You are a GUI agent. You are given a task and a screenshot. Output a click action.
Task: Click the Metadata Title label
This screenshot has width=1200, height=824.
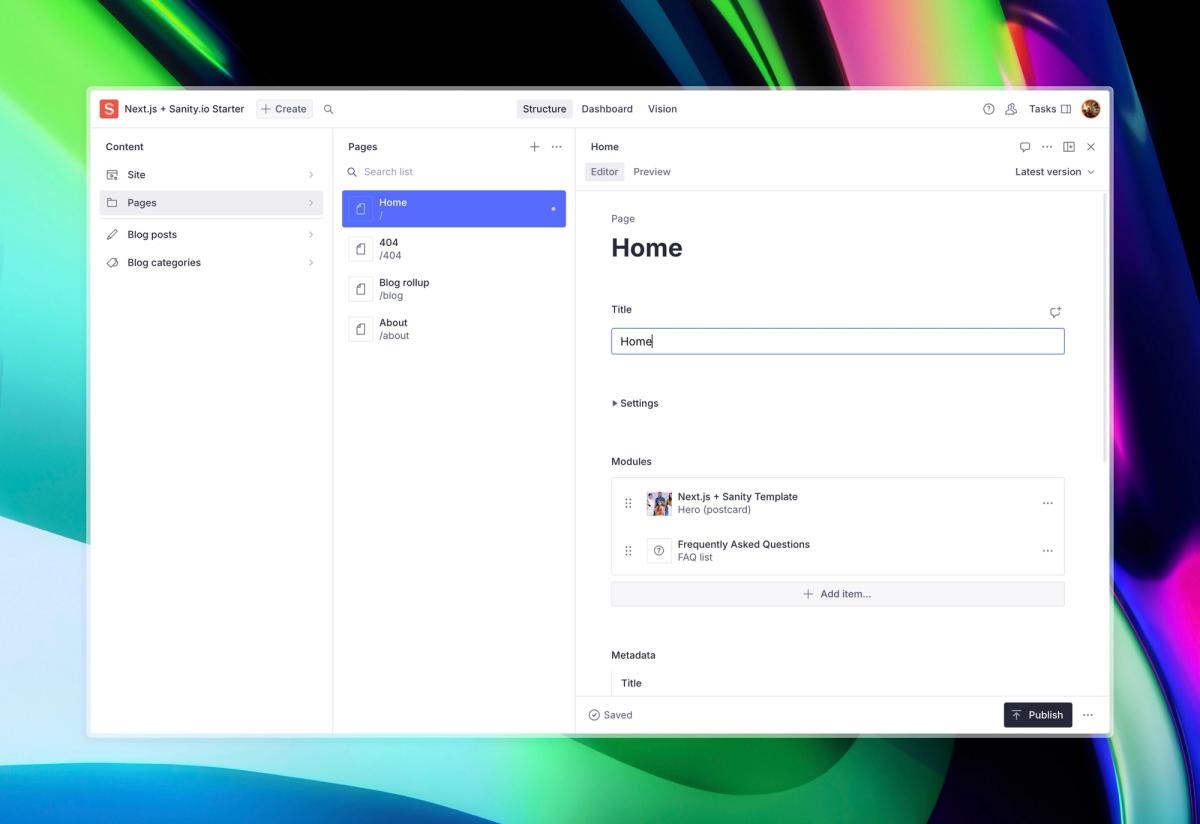pyautogui.click(x=631, y=683)
